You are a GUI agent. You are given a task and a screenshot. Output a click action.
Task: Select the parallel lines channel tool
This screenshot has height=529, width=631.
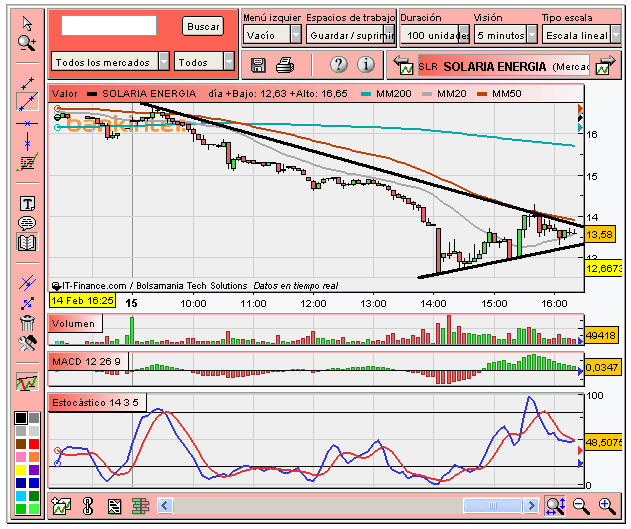pos(27,283)
